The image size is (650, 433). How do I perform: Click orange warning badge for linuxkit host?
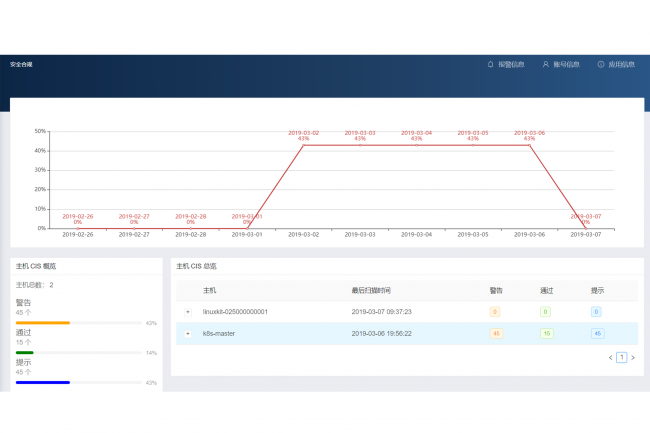496,312
